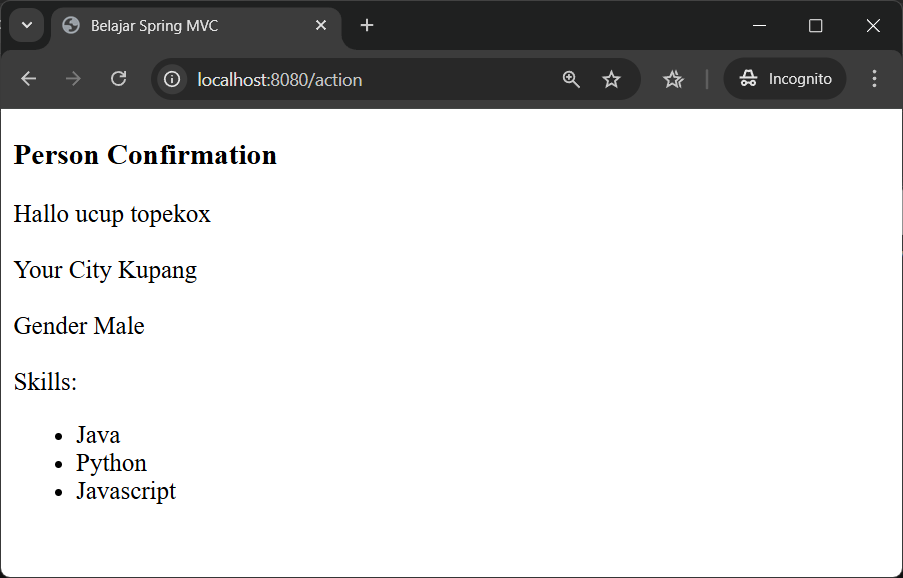
Task: Navigate back using the back arrow
Action: 28,78
